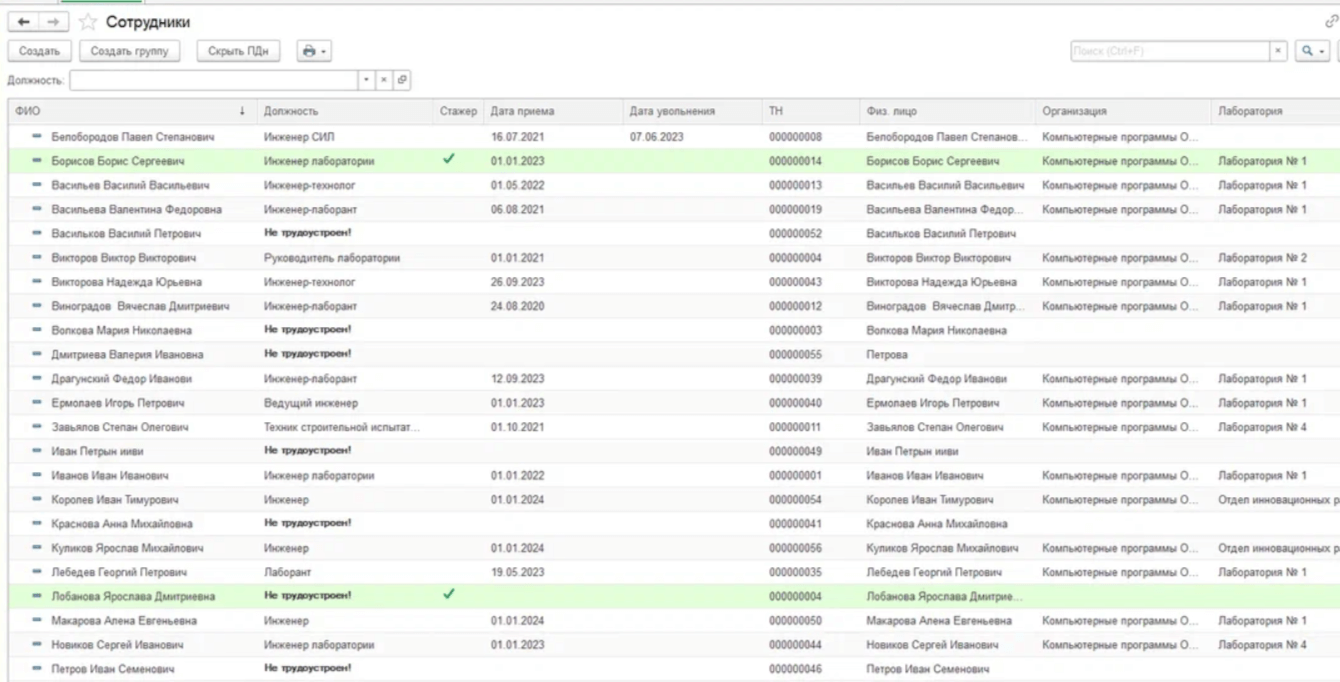Click the Дата приема column header
The image size is (1340, 682).
tap(550, 111)
